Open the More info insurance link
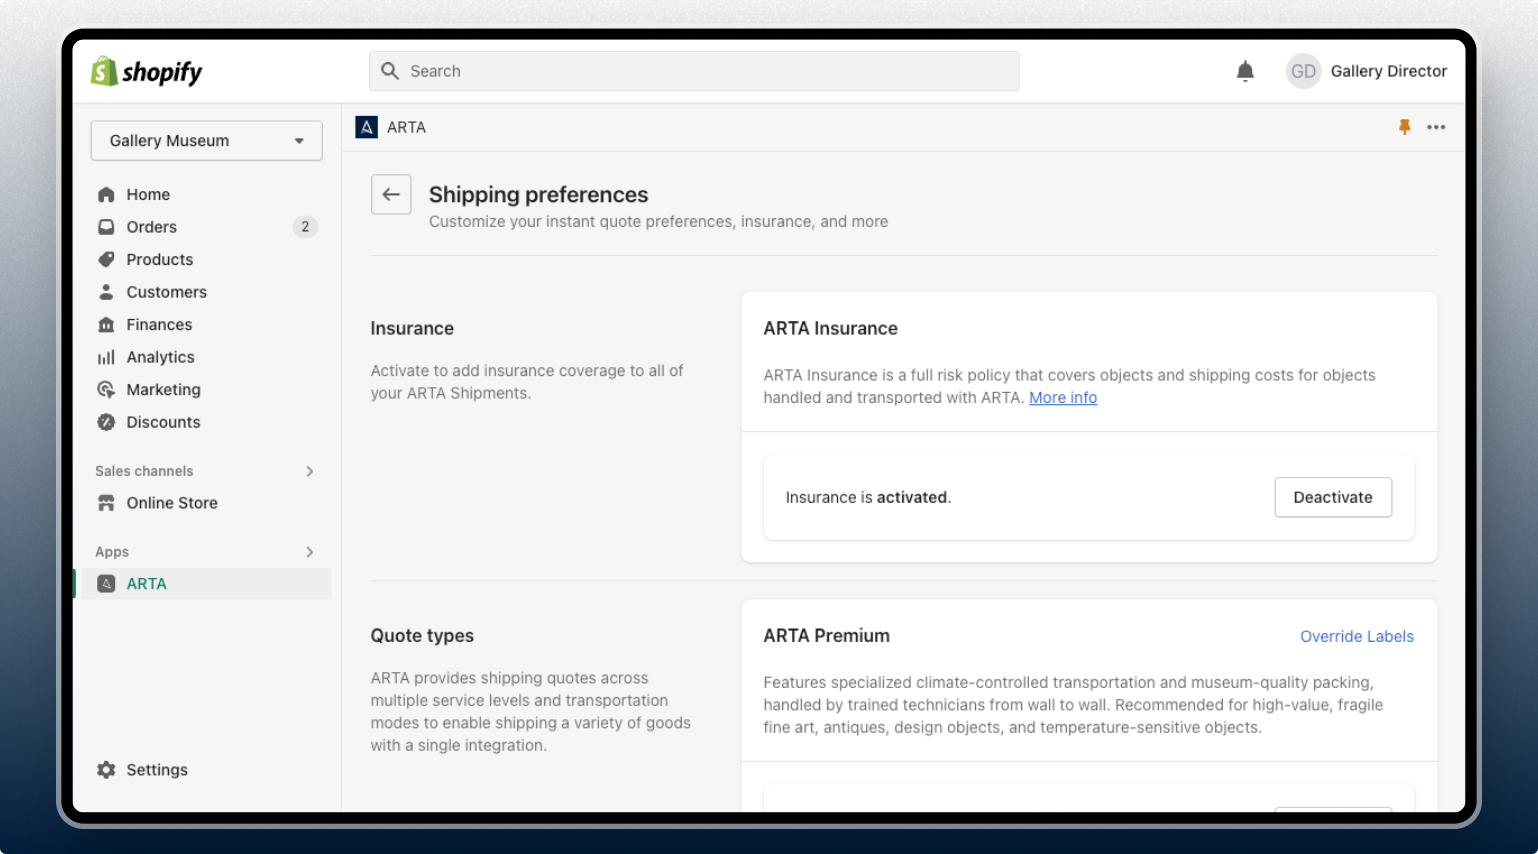This screenshot has width=1538, height=854. tap(1062, 397)
